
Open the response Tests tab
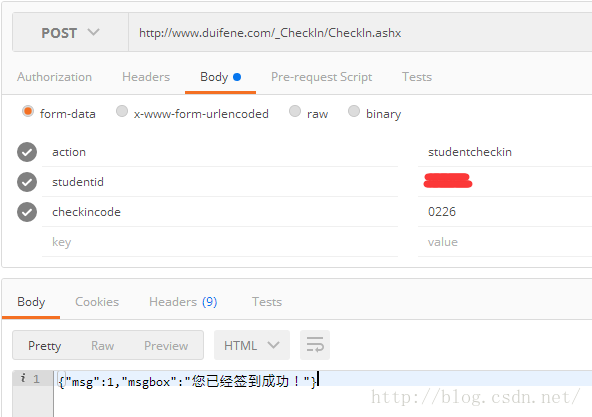pos(267,302)
